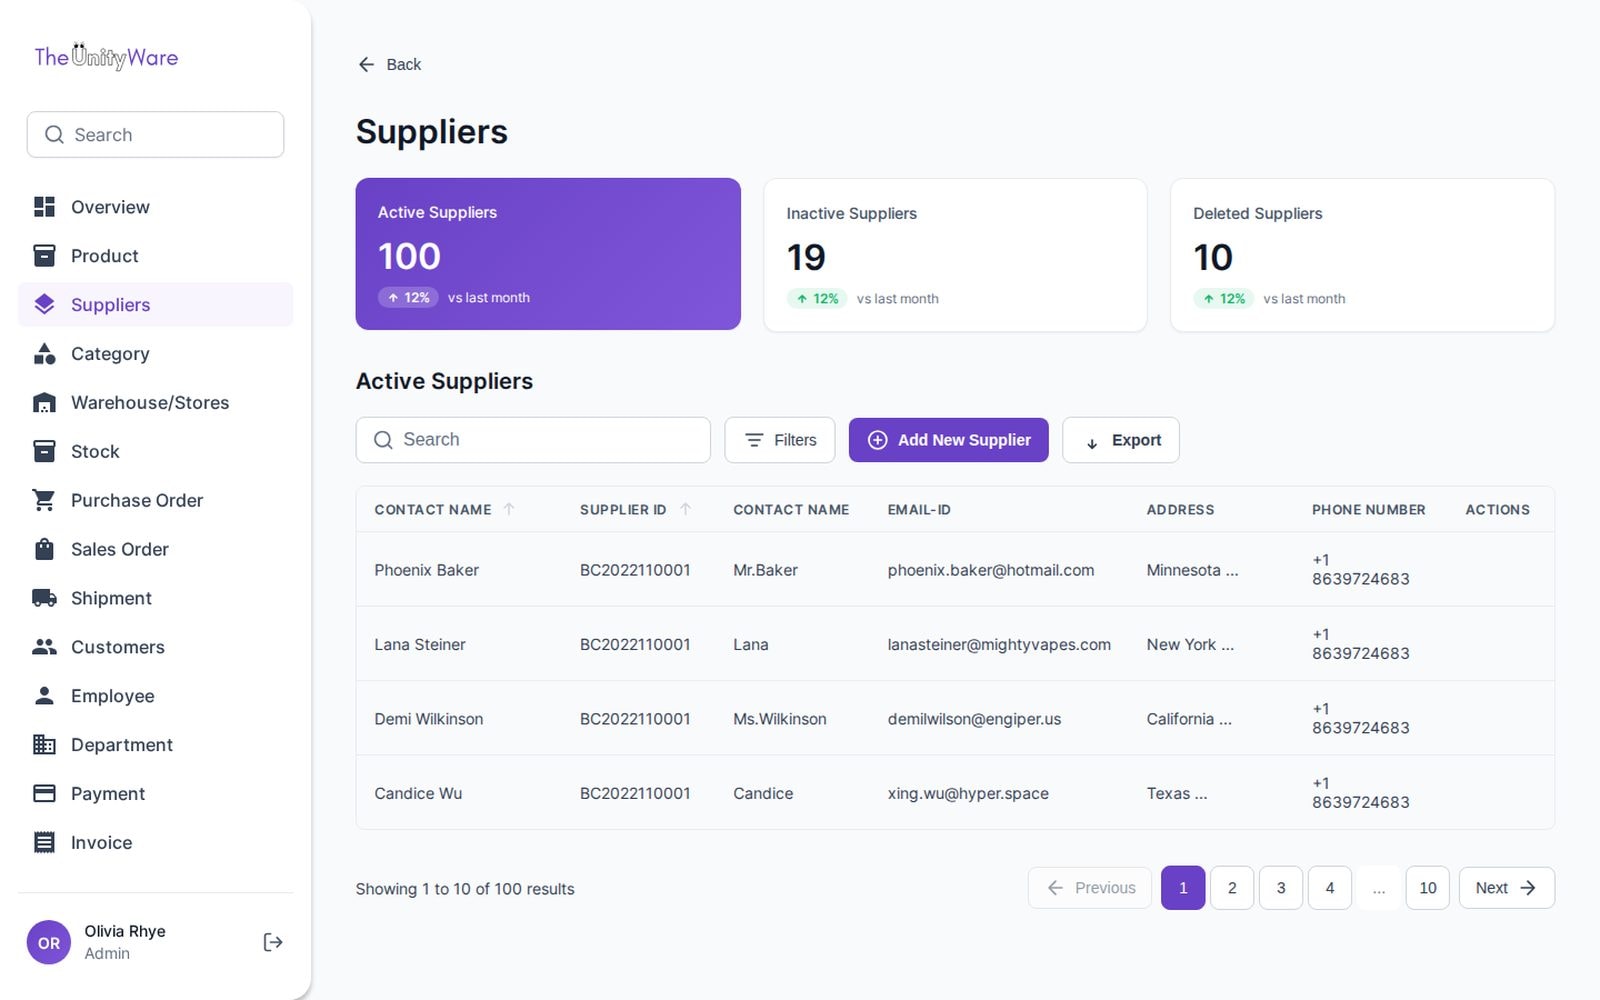Open Warehouse/Stores building icon

(x=44, y=403)
